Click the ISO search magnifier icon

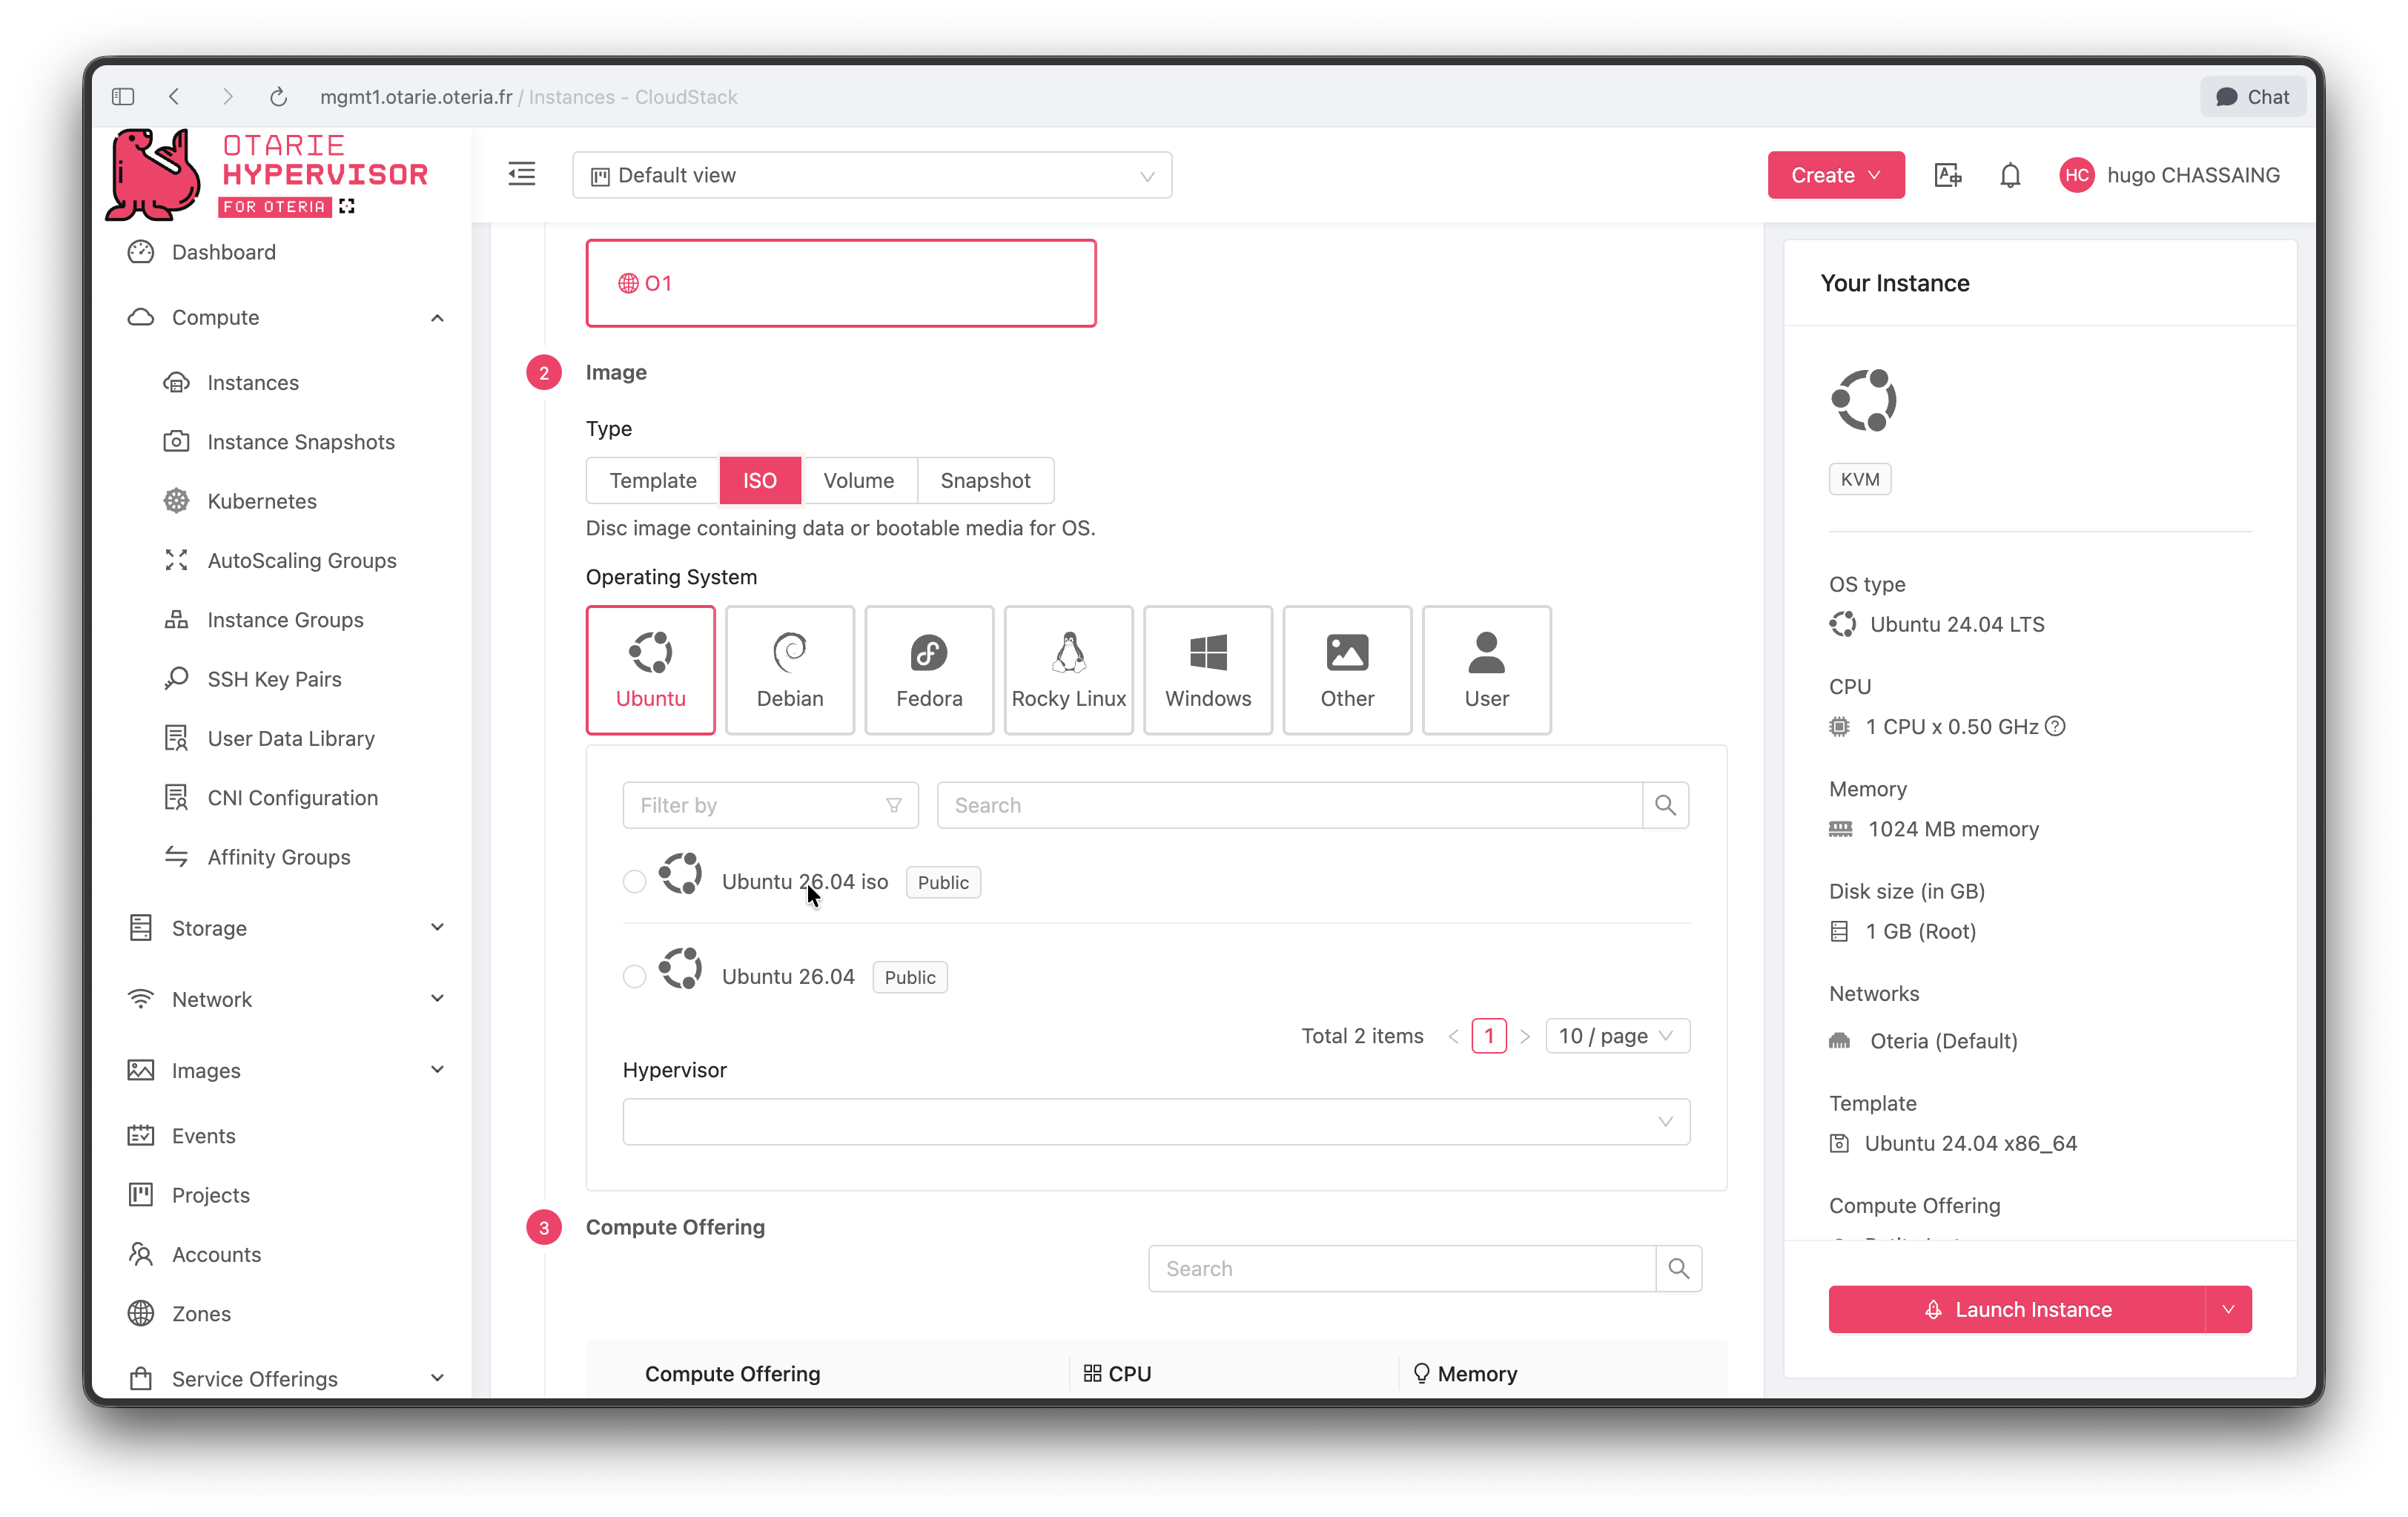click(x=1665, y=805)
